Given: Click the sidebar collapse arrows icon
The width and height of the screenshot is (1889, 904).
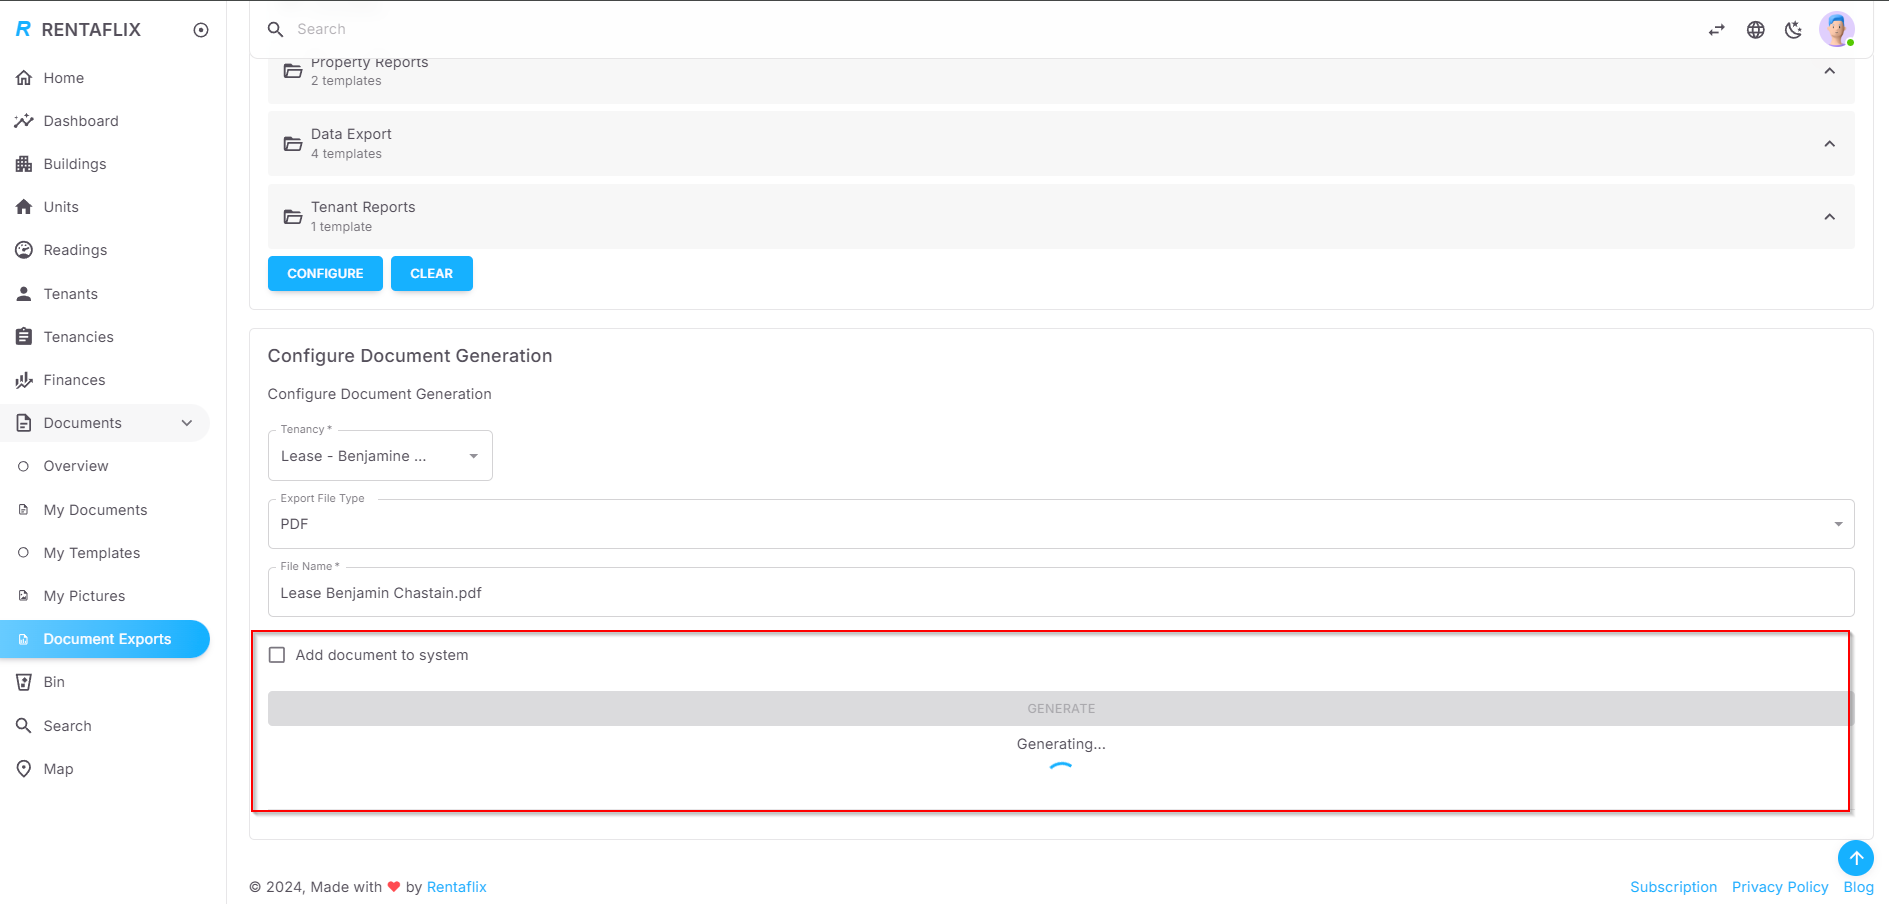Looking at the screenshot, I should click(1717, 29).
